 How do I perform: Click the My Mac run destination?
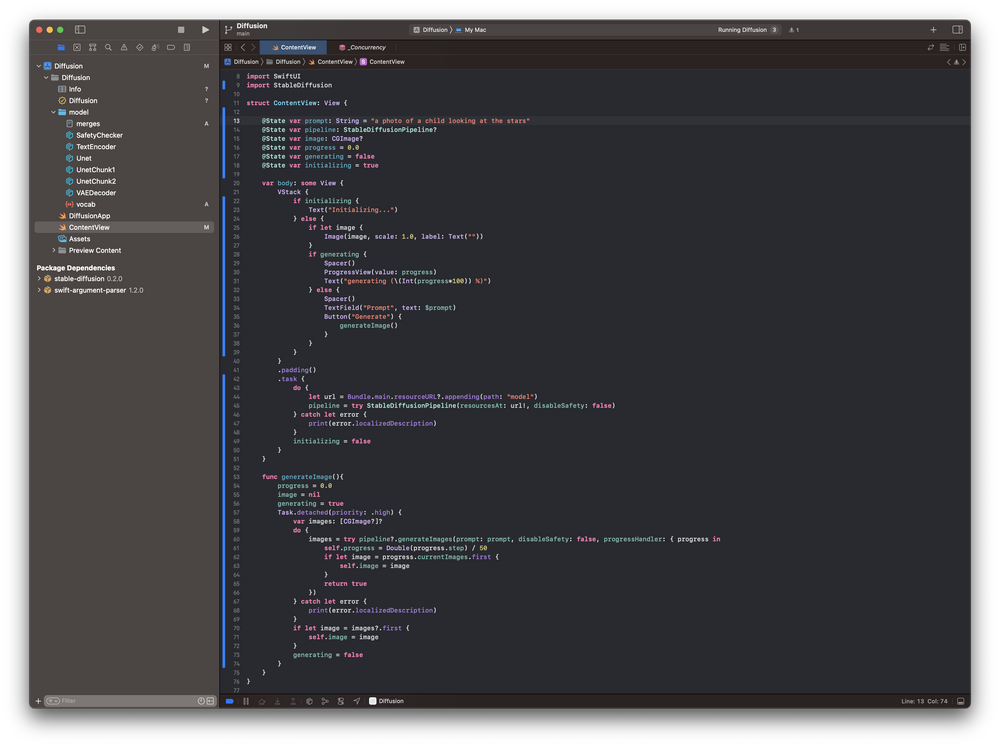pyautogui.click(x=475, y=30)
